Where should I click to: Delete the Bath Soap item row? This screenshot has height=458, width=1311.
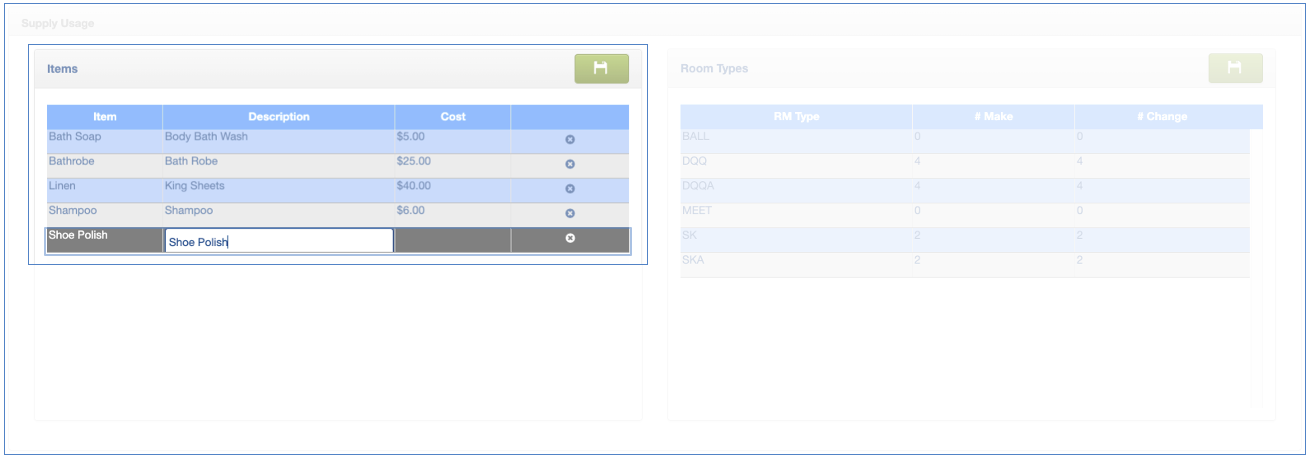(x=570, y=140)
